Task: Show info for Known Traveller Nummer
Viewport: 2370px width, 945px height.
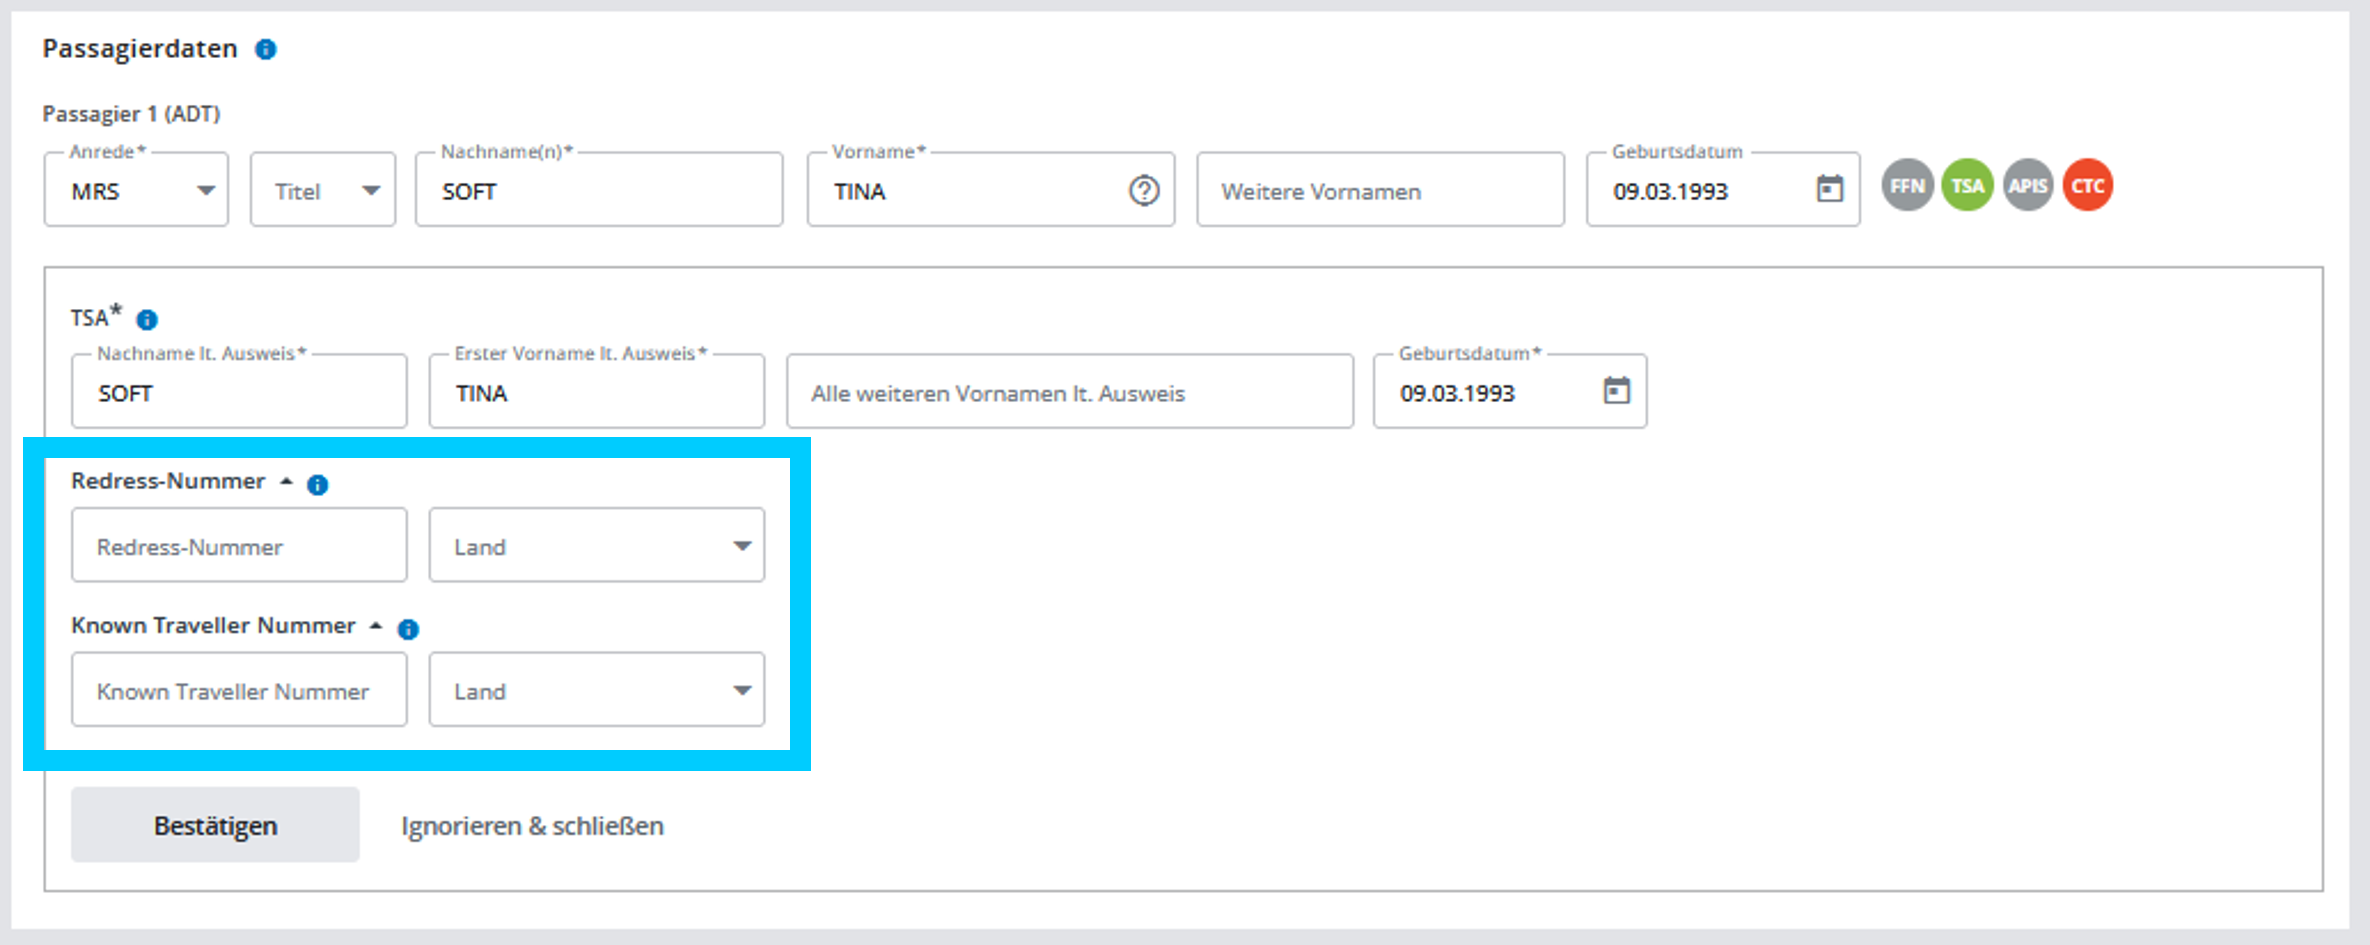Action: 408,629
